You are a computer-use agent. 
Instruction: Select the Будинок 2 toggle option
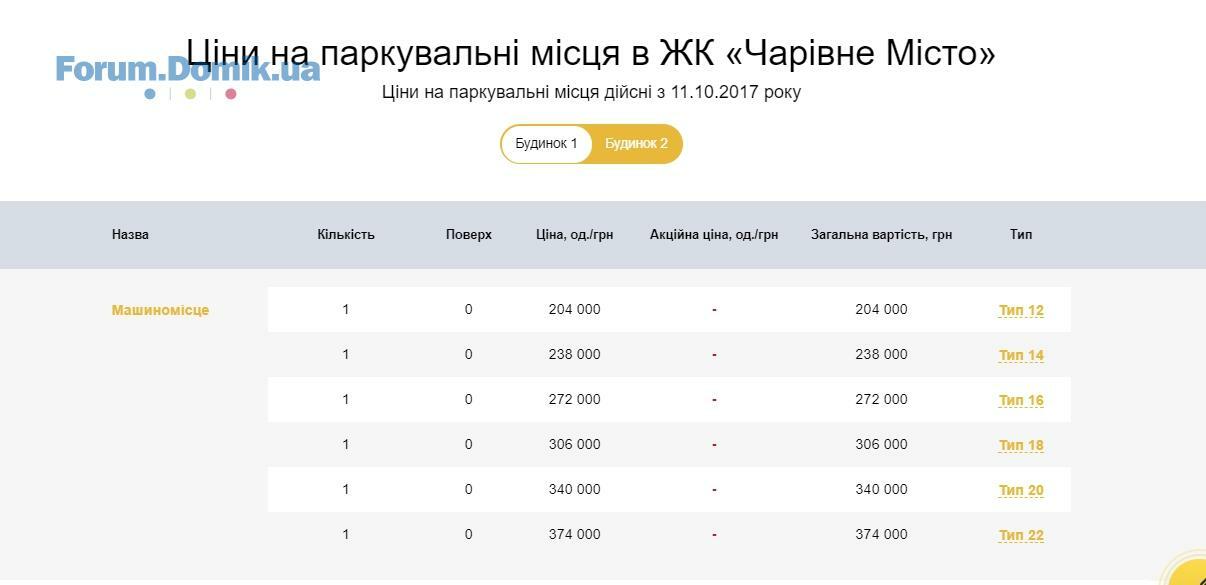point(637,144)
